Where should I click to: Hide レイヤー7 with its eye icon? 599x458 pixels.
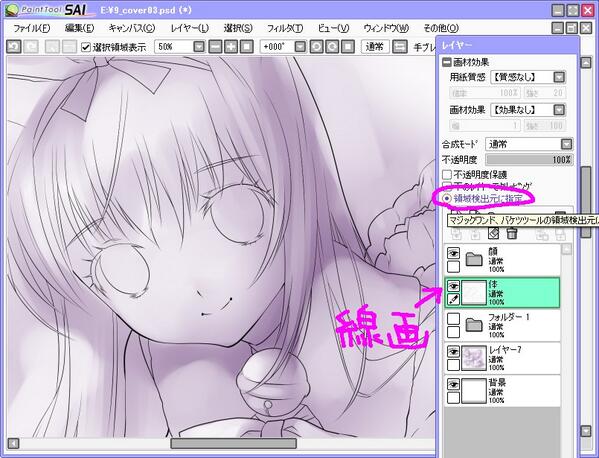pyautogui.click(x=453, y=351)
